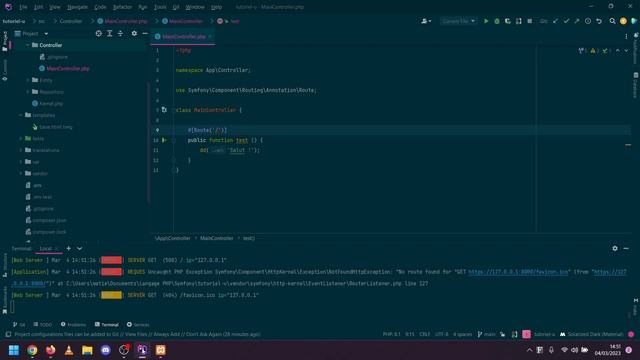Open the Window menu
Image resolution: width=640 pixels, height=360 pixels.
point(195,7)
